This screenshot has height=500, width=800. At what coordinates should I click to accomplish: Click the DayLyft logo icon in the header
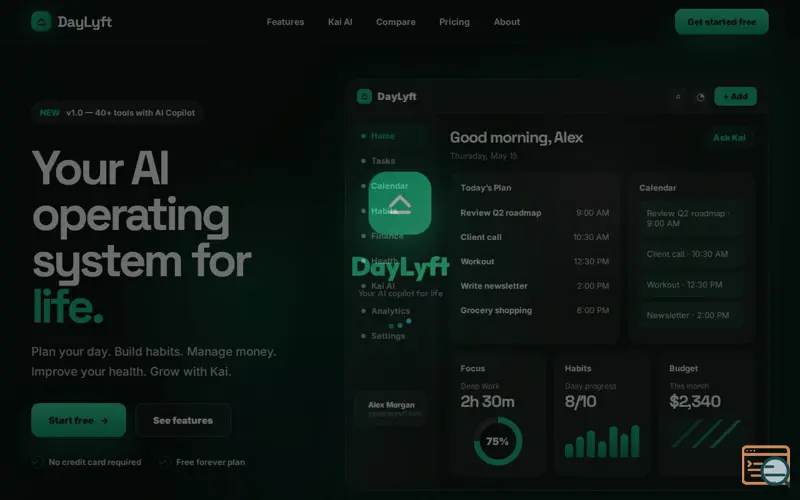coord(41,21)
